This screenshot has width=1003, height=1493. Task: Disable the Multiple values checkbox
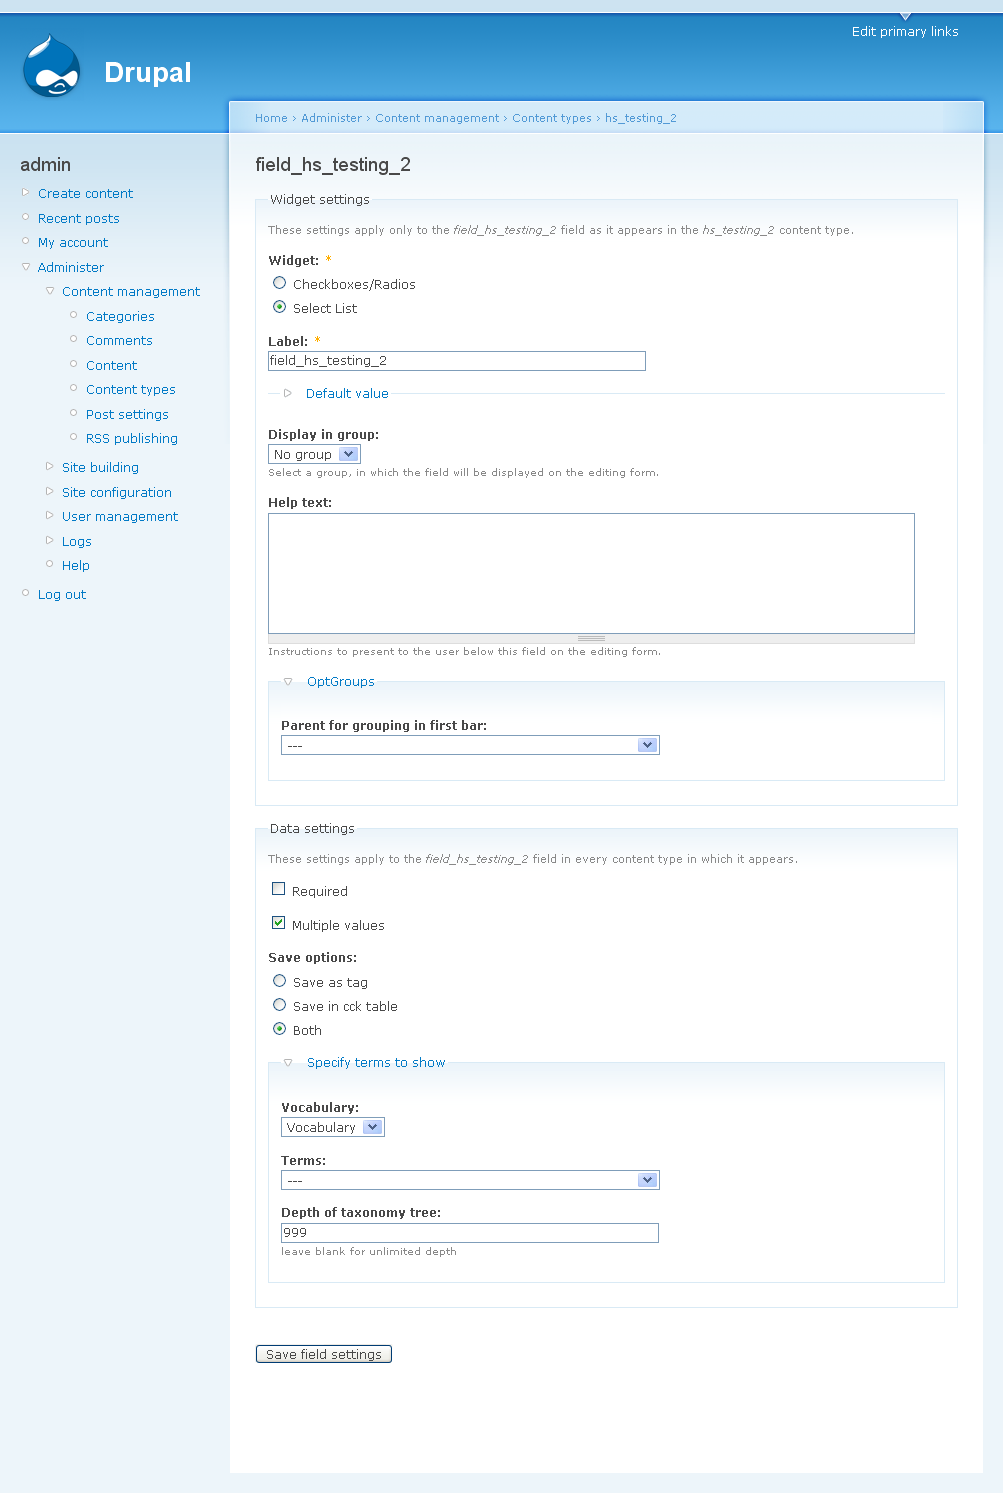click(x=278, y=922)
